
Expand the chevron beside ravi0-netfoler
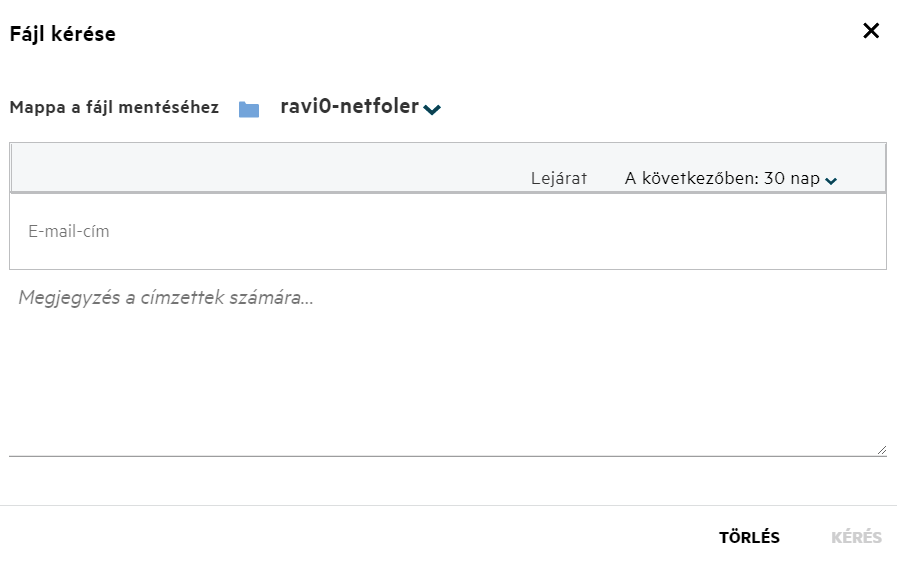point(432,109)
